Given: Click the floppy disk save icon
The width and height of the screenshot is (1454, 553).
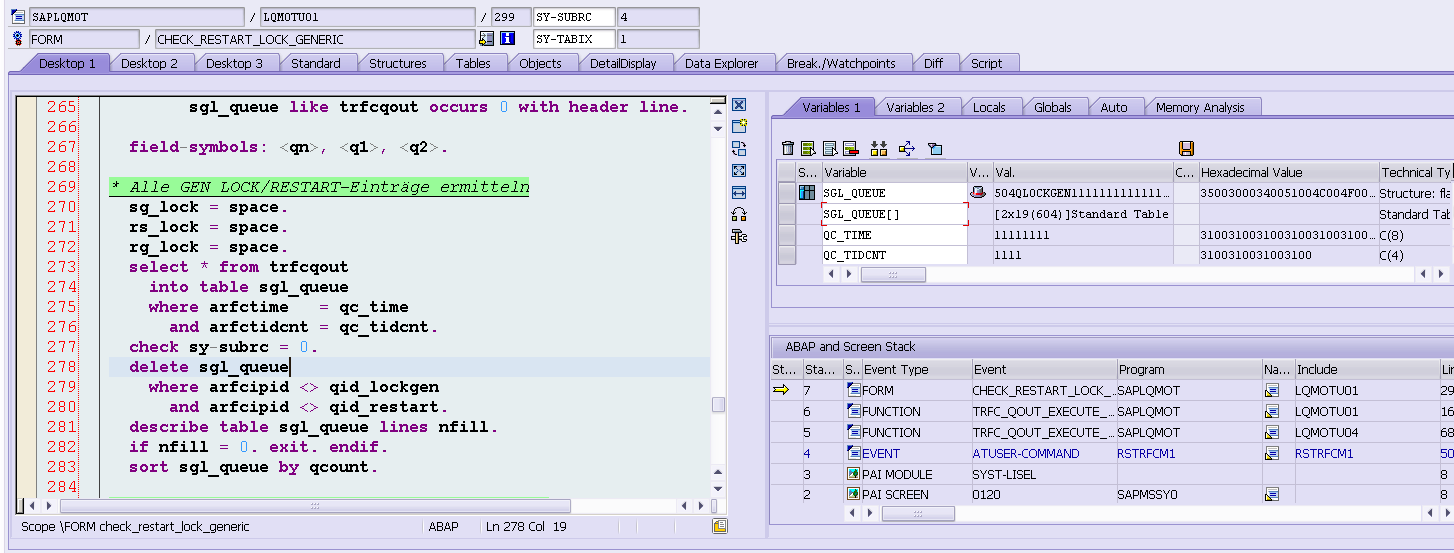Looking at the screenshot, I should (x=1186, y=148).
